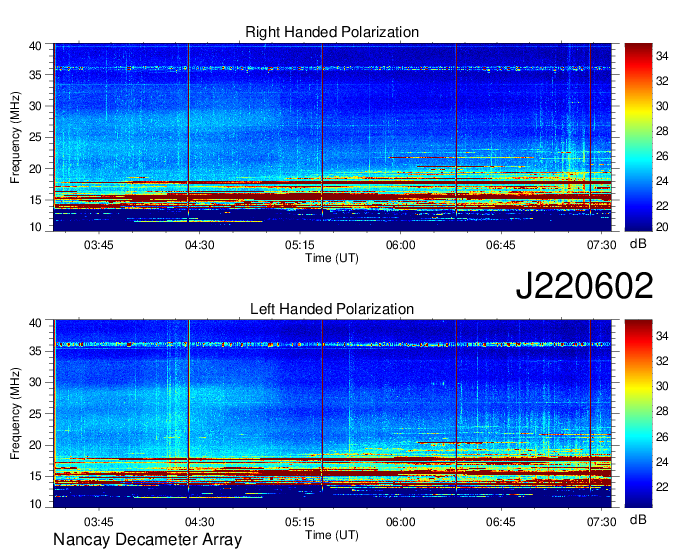Viewport: 680px width, 552px height.
Task: Click the 03:45 time tick under the left-handed plot
Action: tap(98, 522)
